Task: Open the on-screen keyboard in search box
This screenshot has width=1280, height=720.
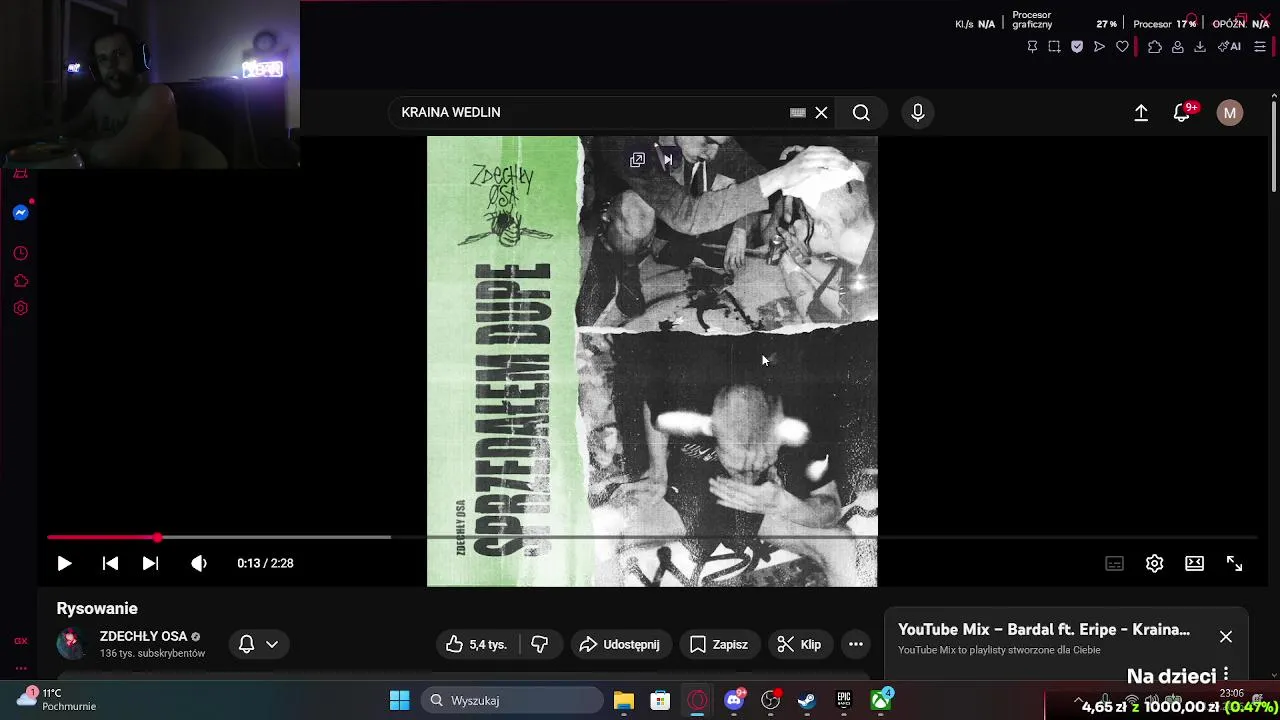Action: [x=797, y=112]
